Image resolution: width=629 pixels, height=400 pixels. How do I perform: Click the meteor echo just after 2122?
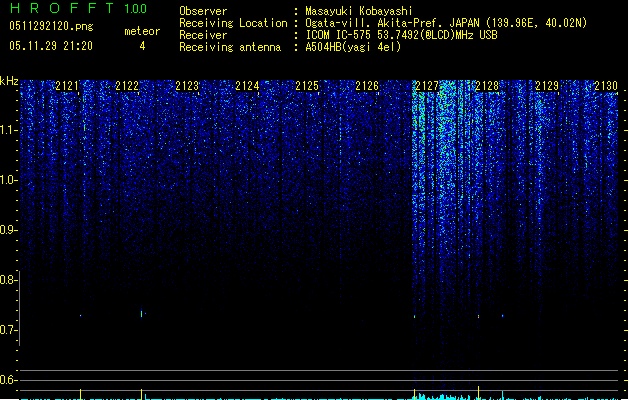click(x=142, y=313)
